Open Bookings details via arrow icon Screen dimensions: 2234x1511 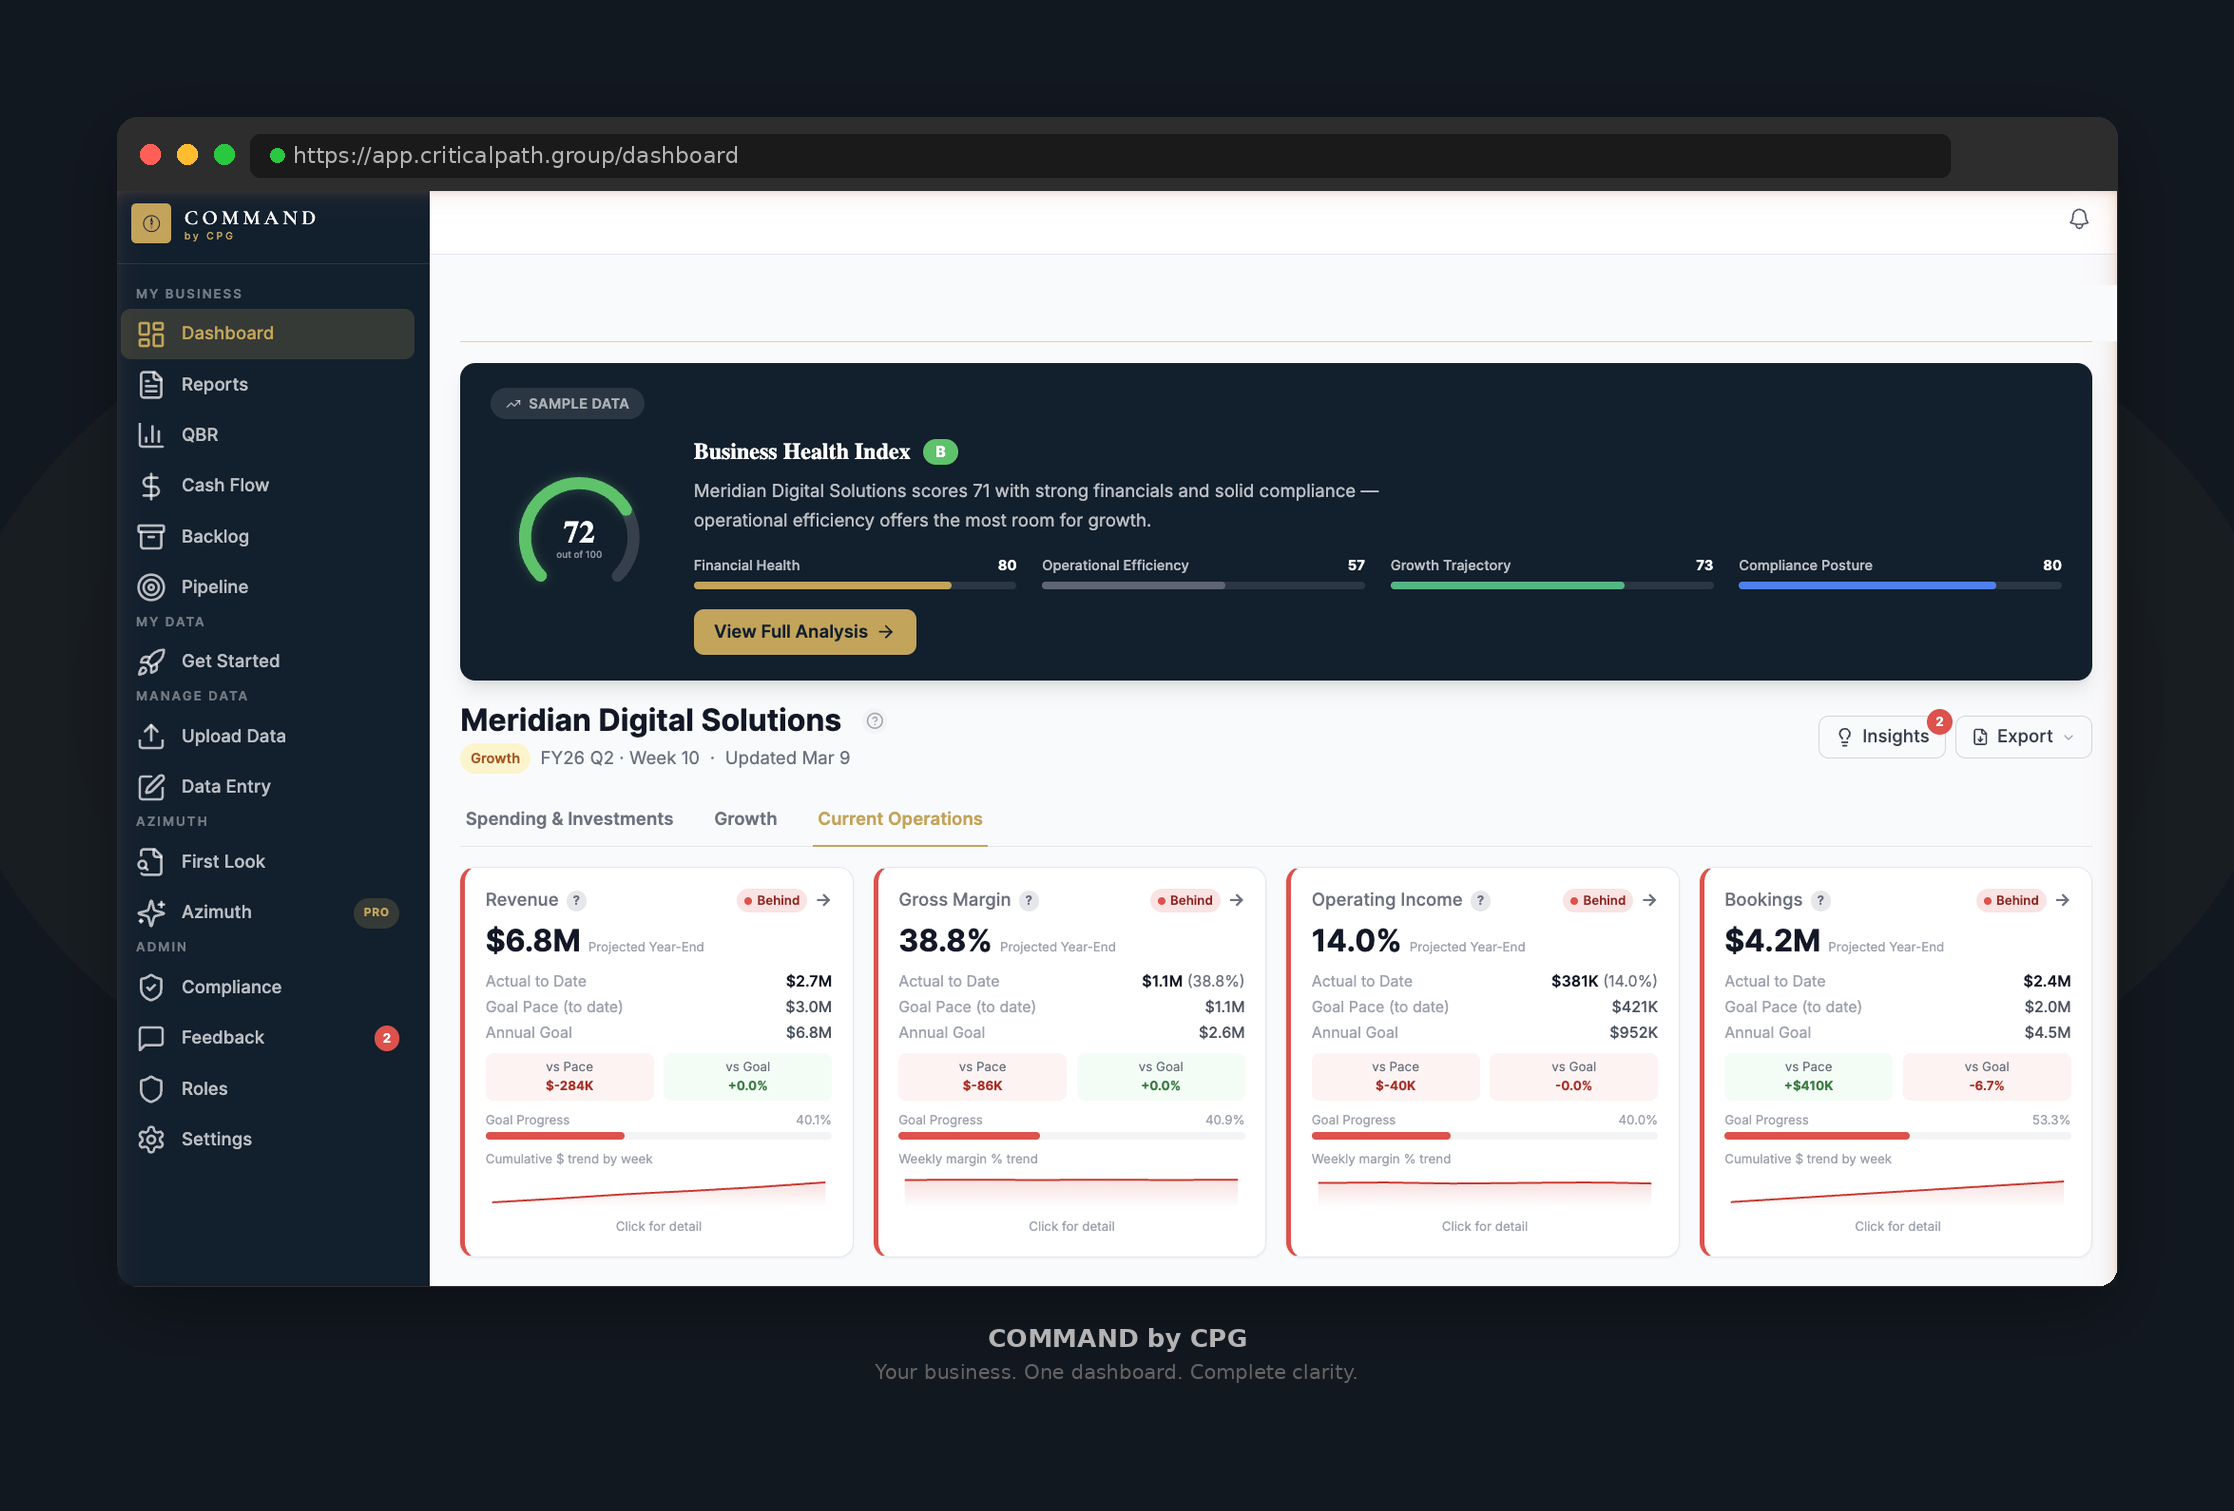pos(2063,900)
